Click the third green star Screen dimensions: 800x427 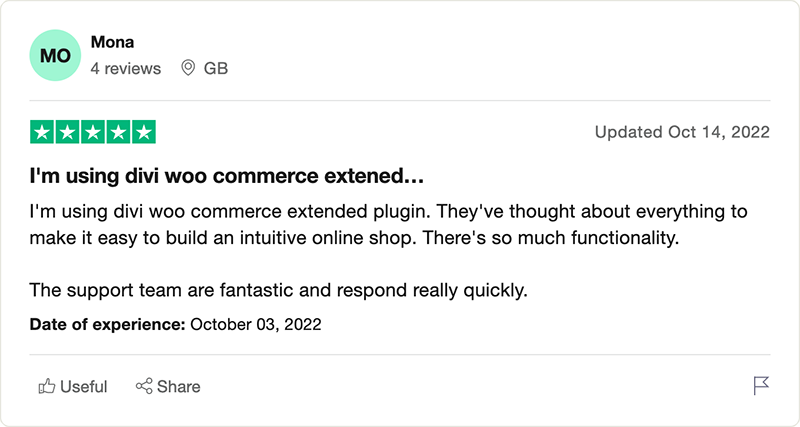click(93, 133)
